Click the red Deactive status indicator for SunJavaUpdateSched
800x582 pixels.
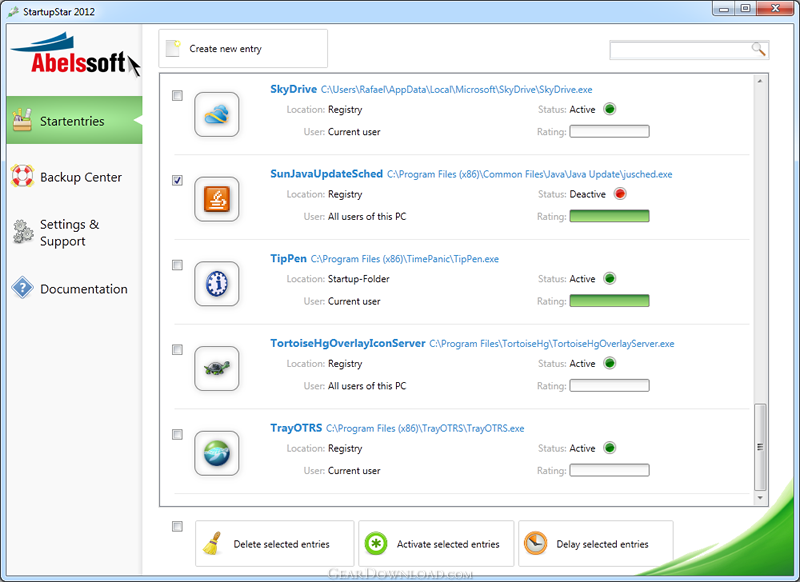pyautogui.click(x=620, y=193)
